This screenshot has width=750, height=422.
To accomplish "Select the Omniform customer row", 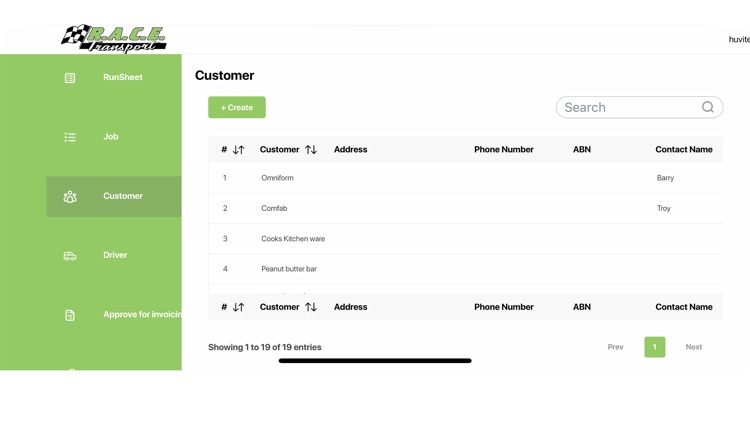I will pyautogui.click(x=277, y=178).
